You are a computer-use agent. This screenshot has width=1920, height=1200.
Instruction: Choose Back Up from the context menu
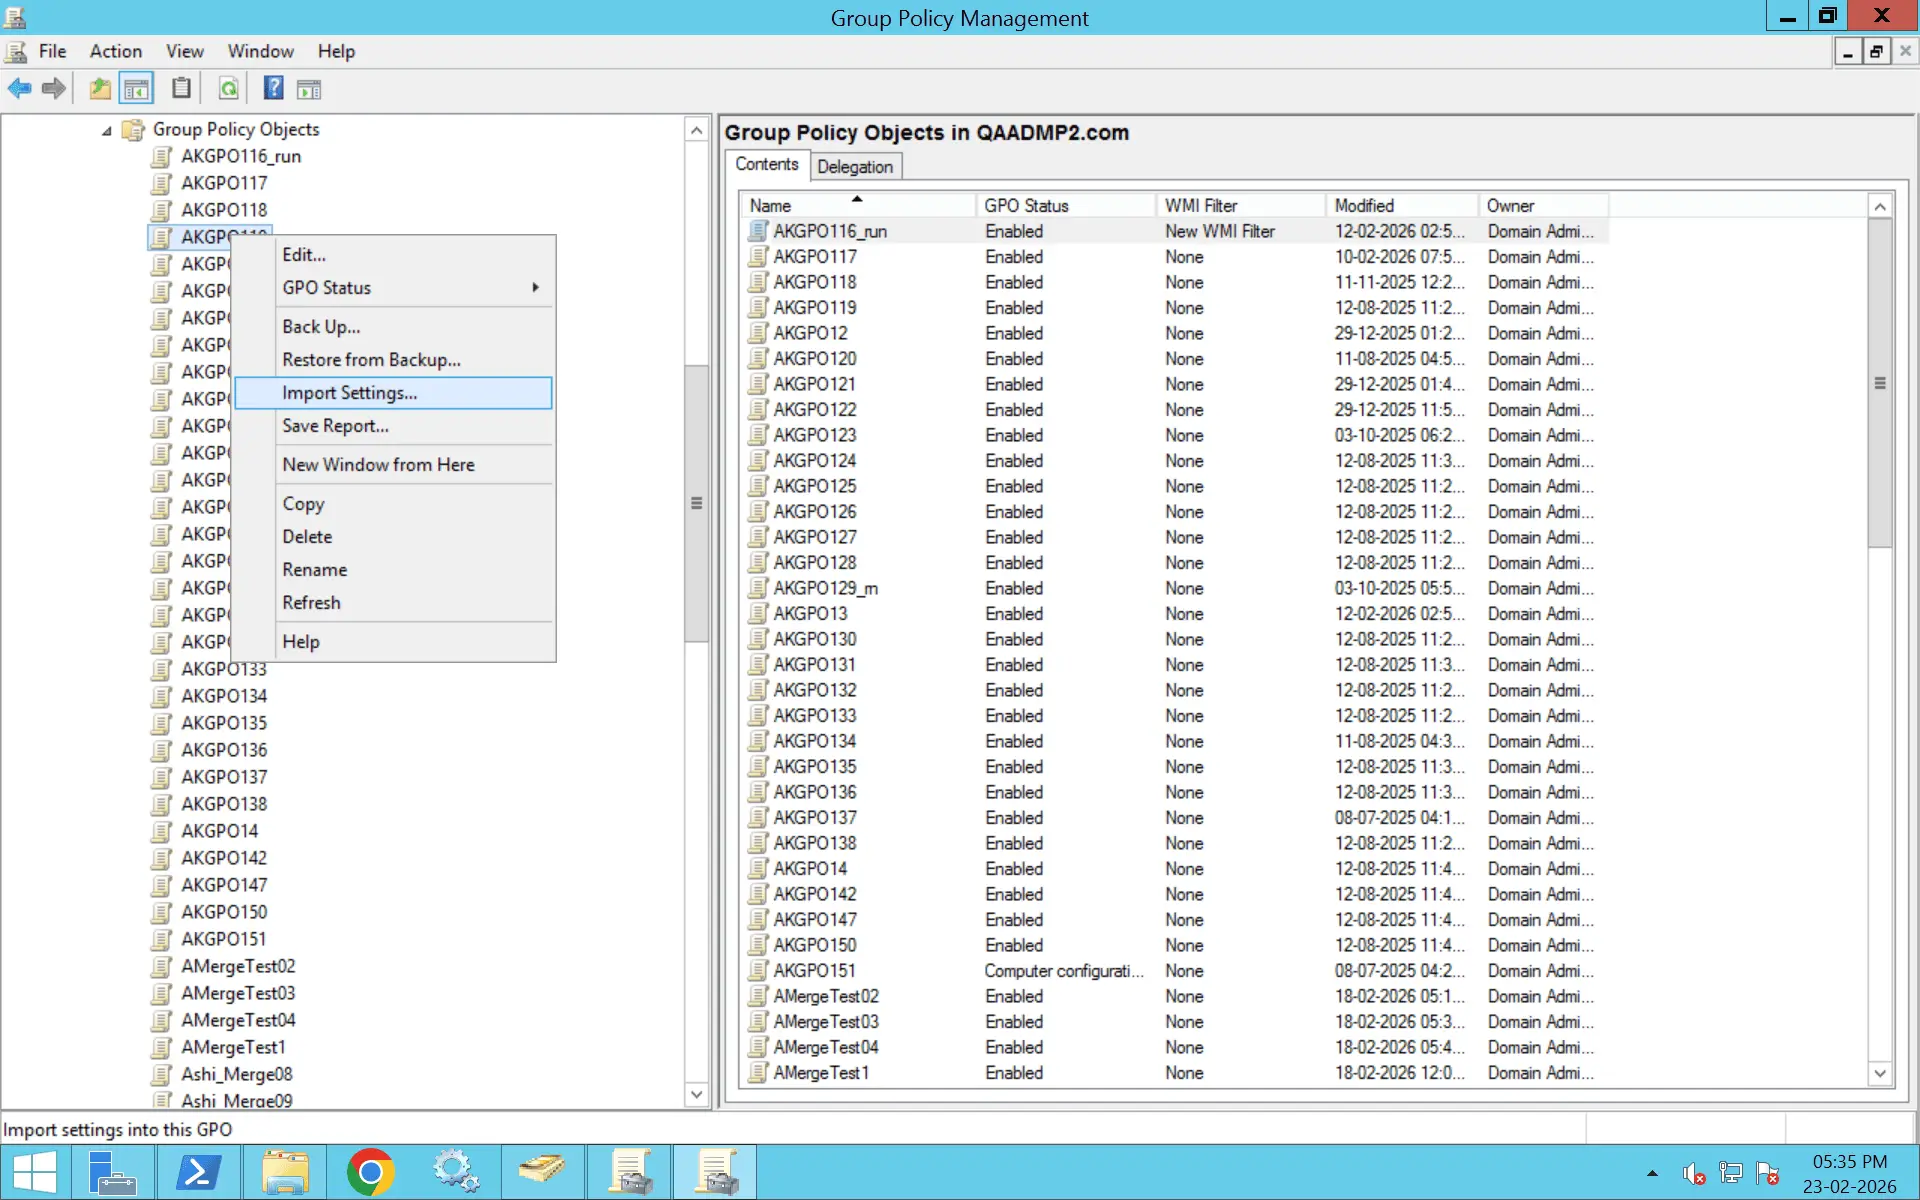pyautogui.click(x=320, y=326)
